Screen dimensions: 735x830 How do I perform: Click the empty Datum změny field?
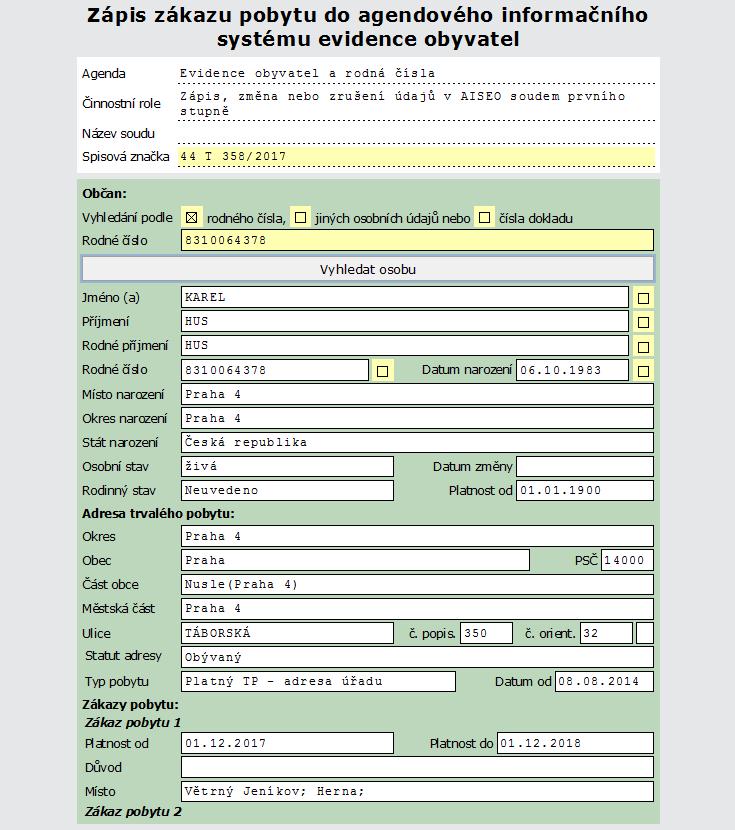[585, 466]
